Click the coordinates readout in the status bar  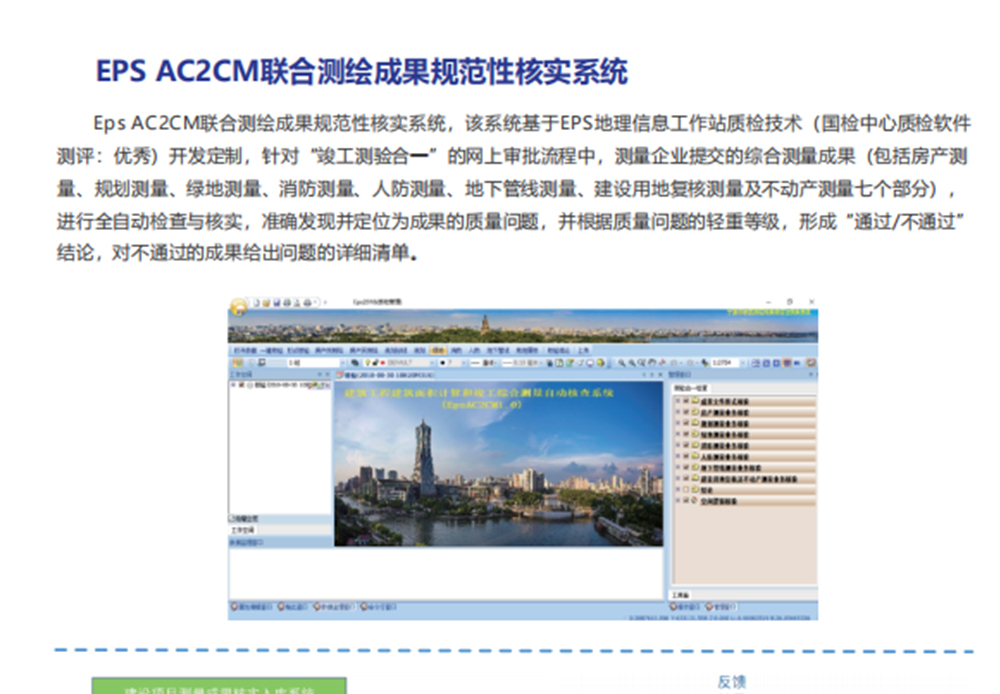point(719,618)
